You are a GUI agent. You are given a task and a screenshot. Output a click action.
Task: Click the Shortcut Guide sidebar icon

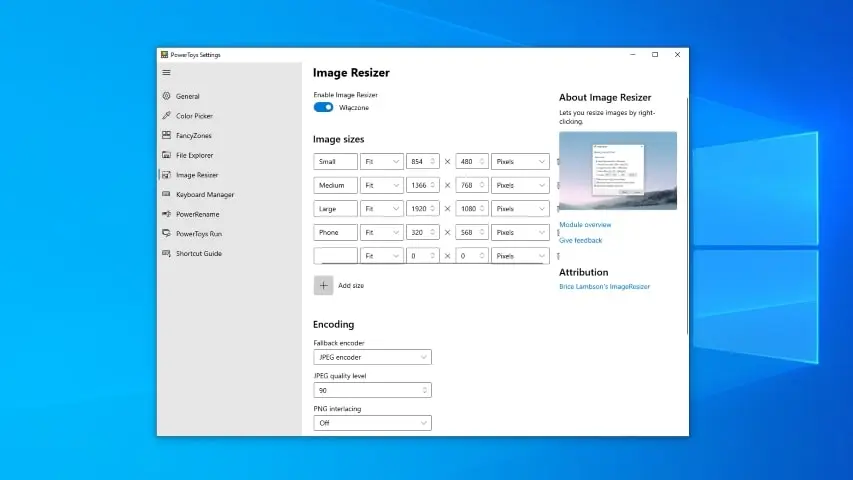tap(166, 253)
